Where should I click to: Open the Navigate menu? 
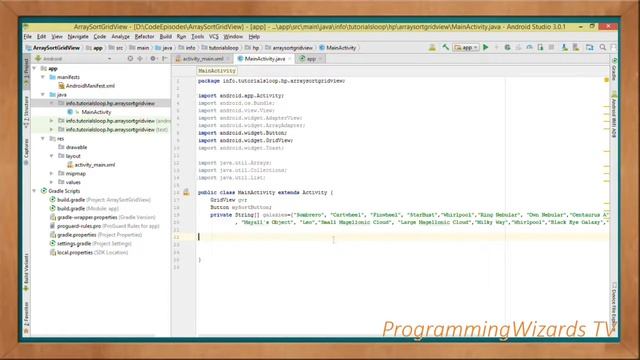(78, 37)
